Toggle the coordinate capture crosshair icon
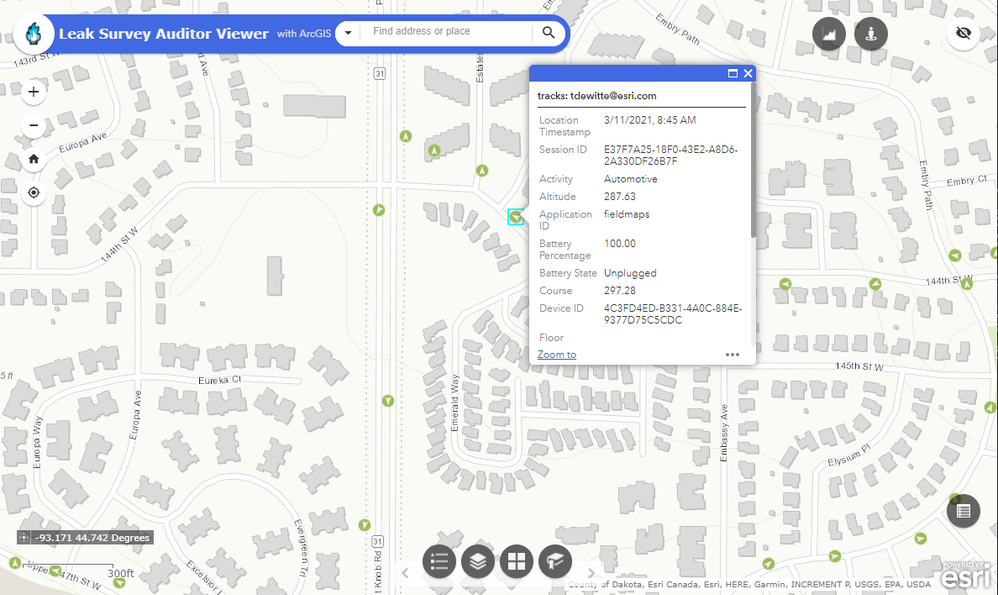This screenshot has height=595, width=998. pyautogui.click(x=24, y=537)
